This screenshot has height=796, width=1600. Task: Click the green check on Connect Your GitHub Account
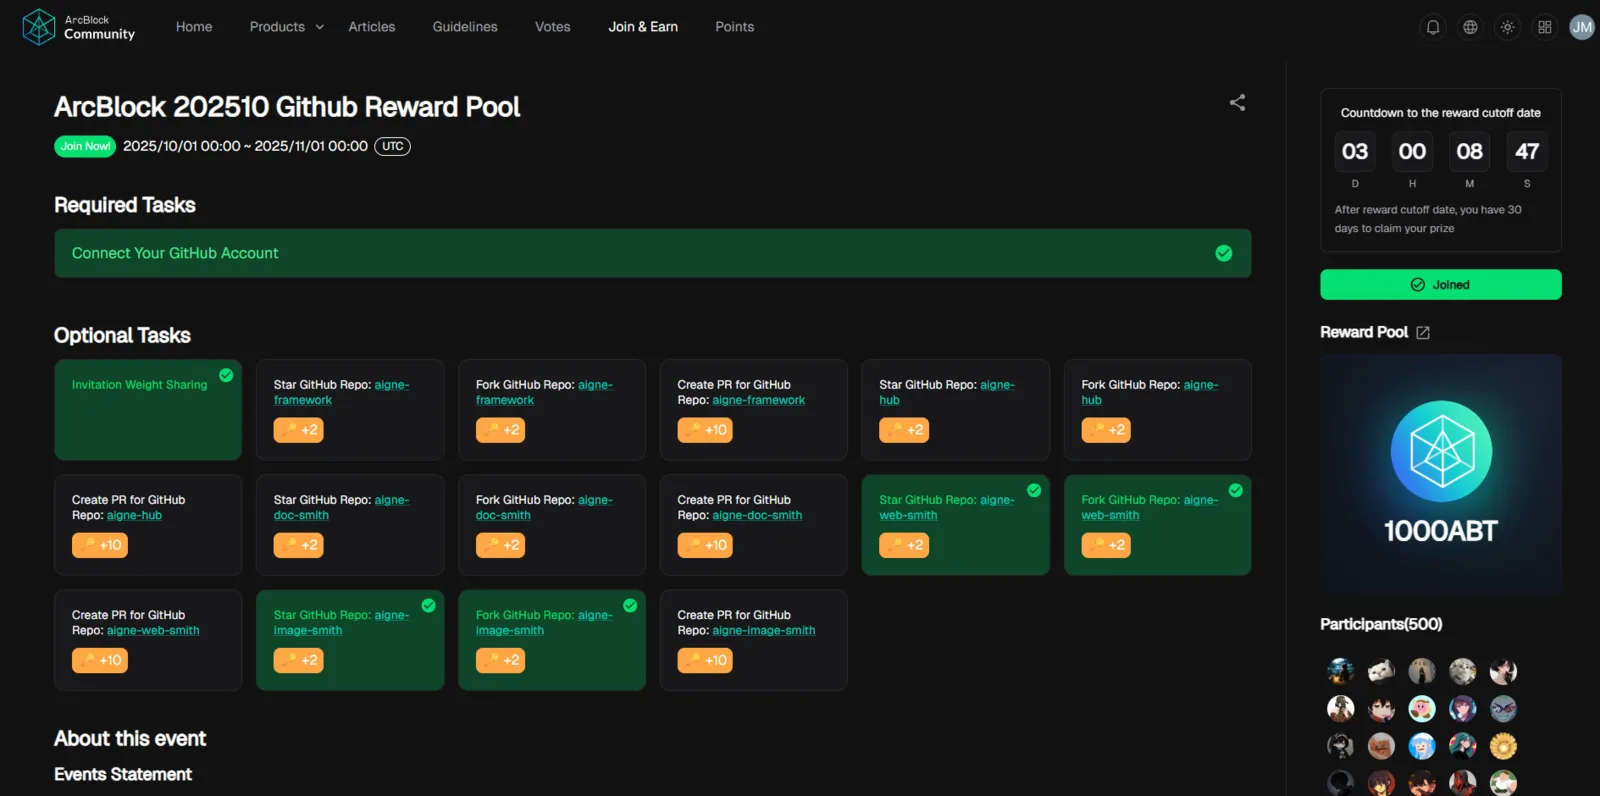pyautogui.click(x=1223, y=253)
